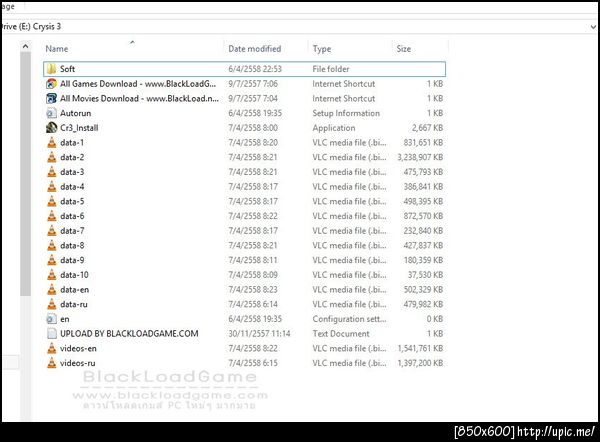
Task: Select the 'data-ru' file name
Action: tap(74, 304)
